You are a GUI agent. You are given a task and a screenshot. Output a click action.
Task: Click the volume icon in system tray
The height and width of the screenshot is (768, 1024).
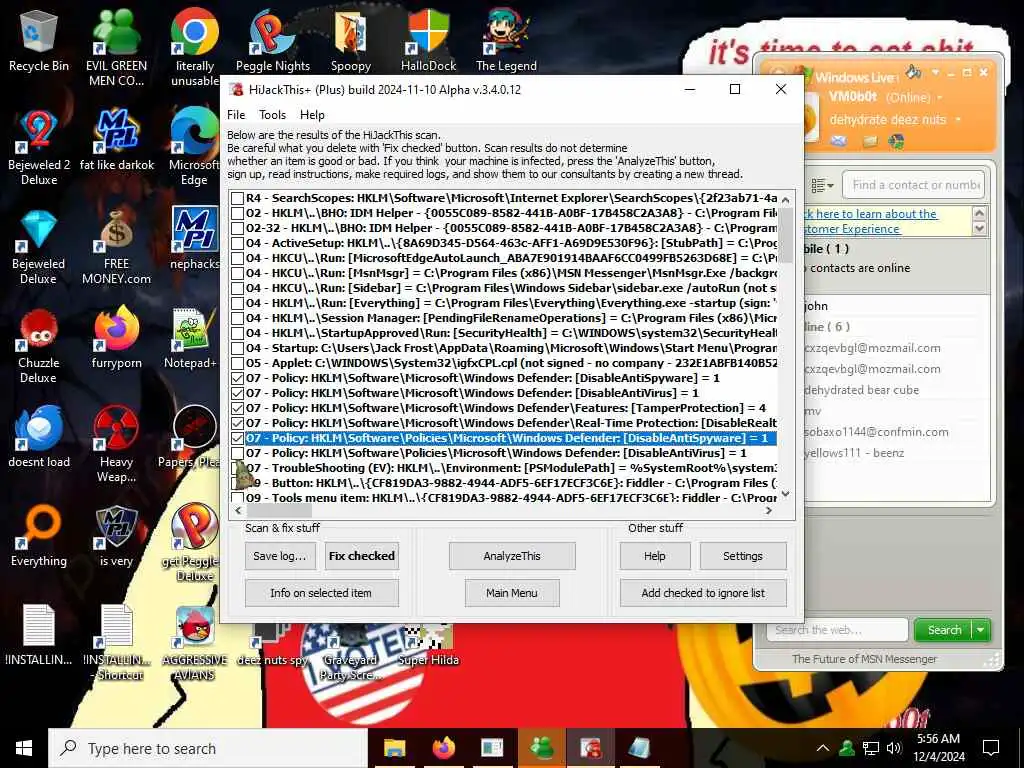point(893,748)
